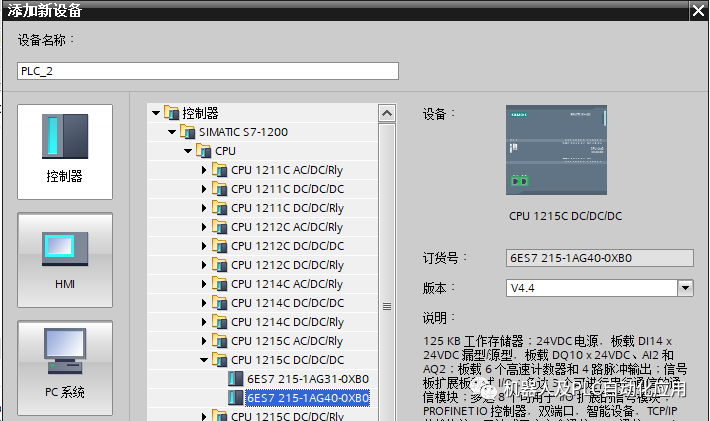The image size is (710, 421).
Task: Select the PC 系统 device category
Action: pyautogui.click(x=65, y=368)
